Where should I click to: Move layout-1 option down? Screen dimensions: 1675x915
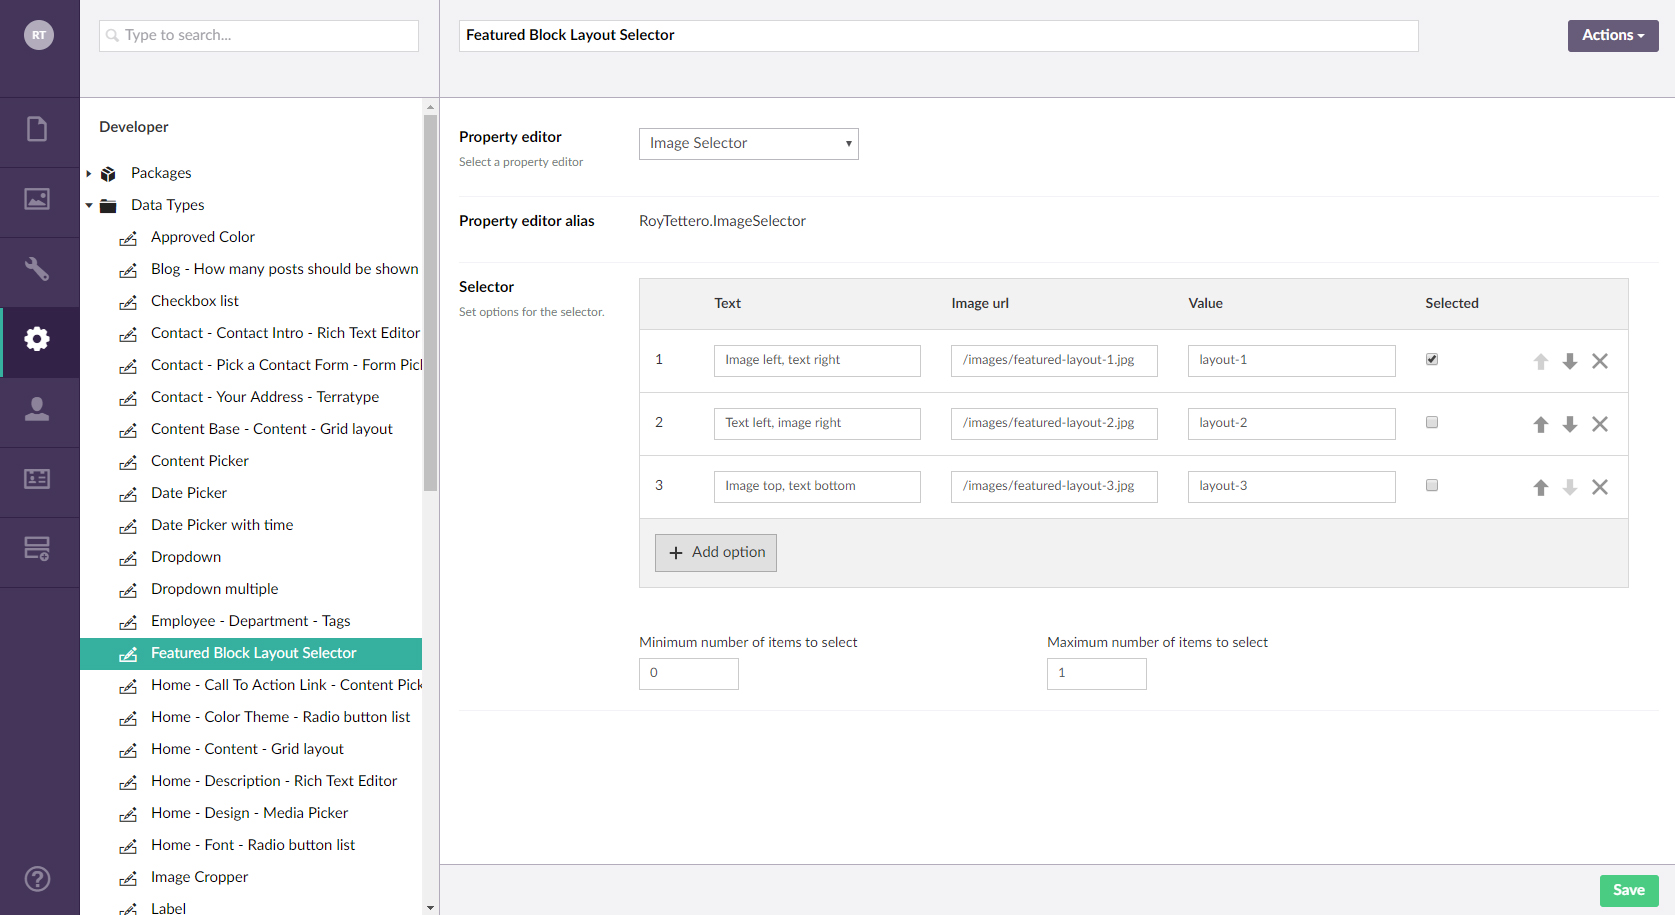point(1570,361)
